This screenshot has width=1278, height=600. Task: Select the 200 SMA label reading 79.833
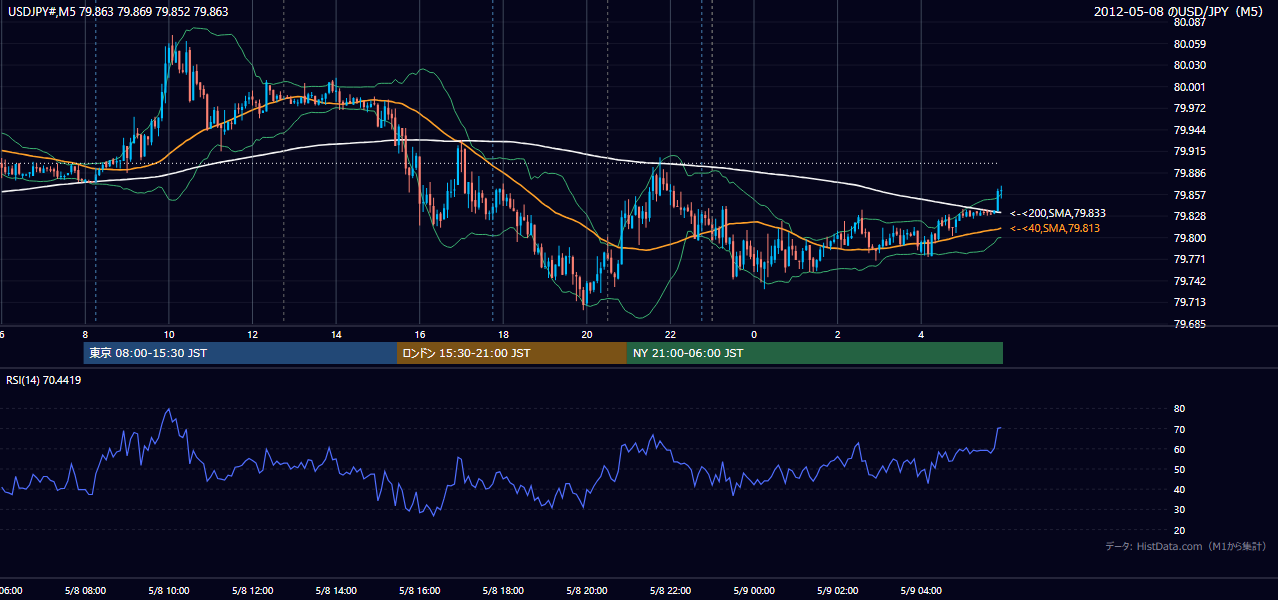point(1058,213)
